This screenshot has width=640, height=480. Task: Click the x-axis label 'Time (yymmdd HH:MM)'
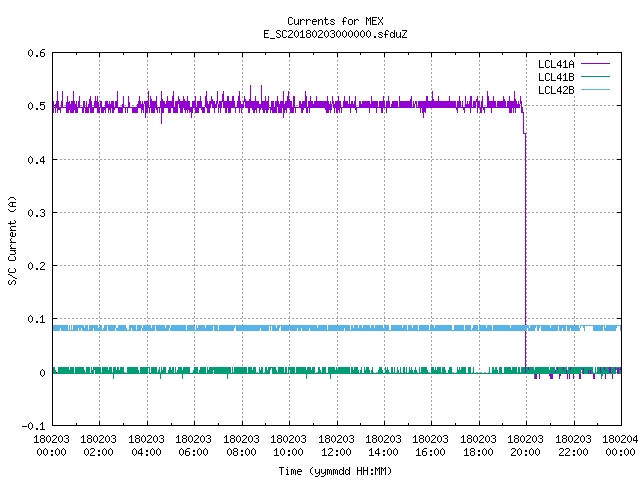(335, 471)
